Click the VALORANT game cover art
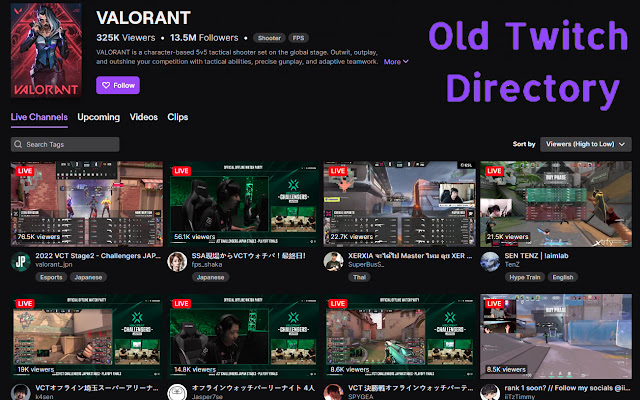This screenshot has width=640, height=400. [46, 50]
